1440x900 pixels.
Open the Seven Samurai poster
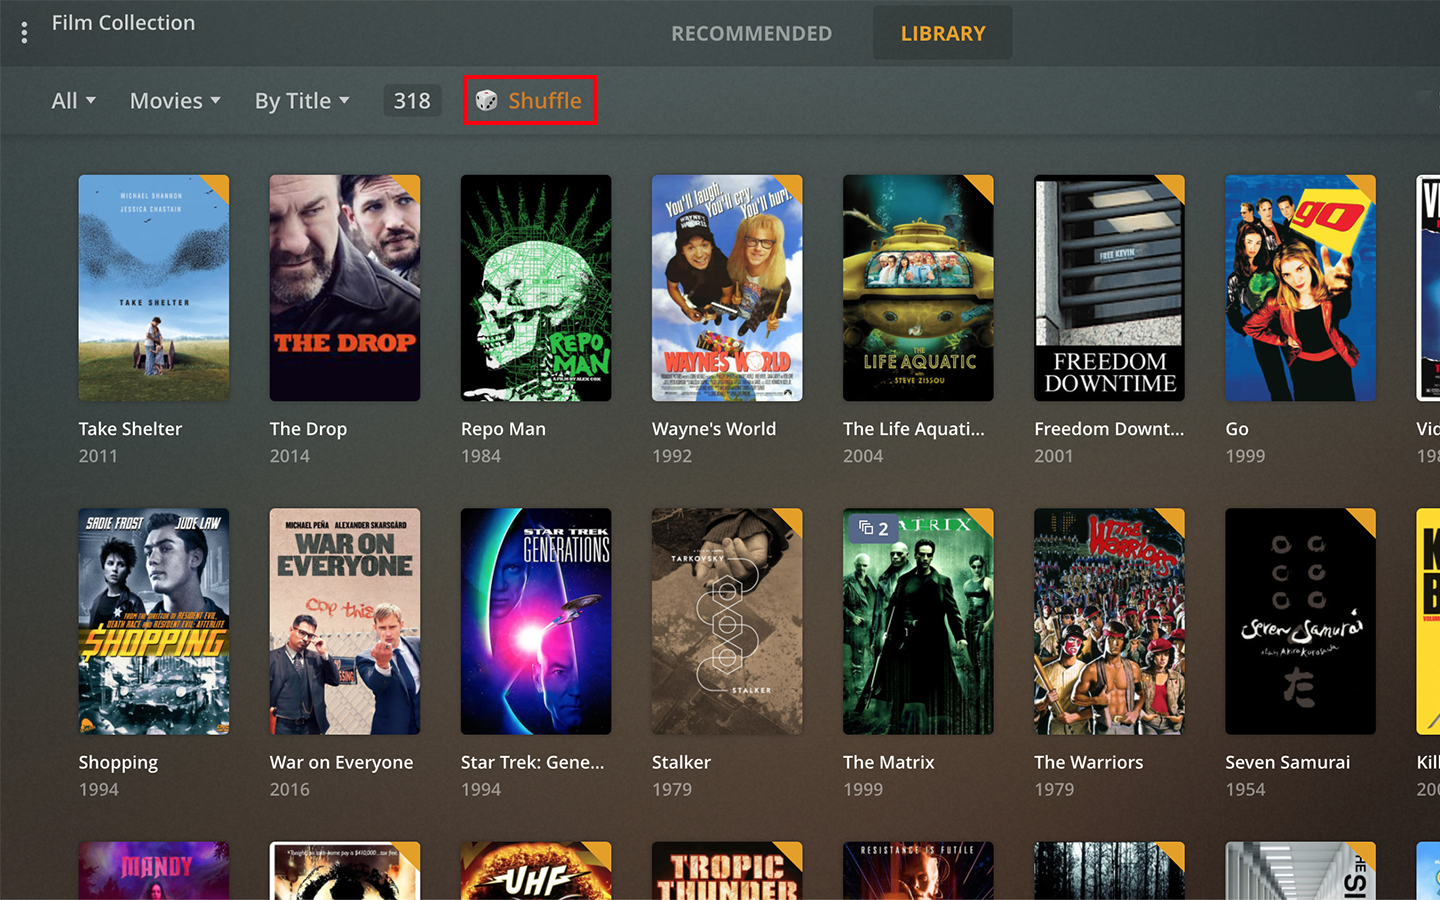[x=1301, y=621]
